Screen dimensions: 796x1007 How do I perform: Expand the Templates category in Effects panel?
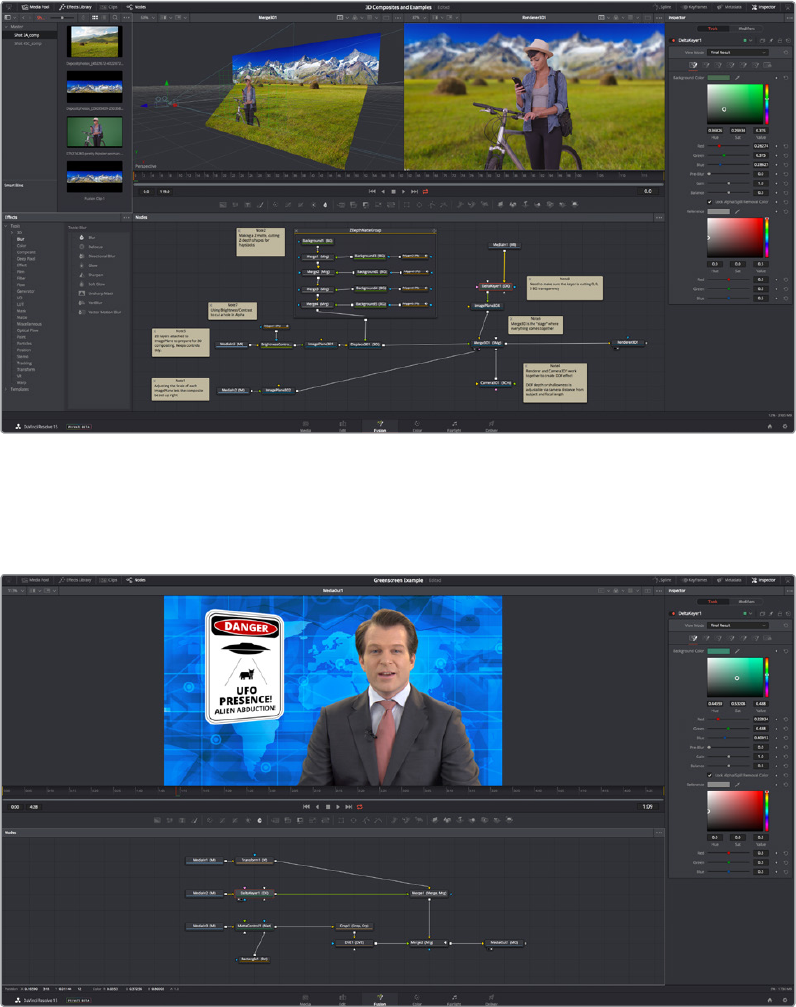tap(6, 389)
